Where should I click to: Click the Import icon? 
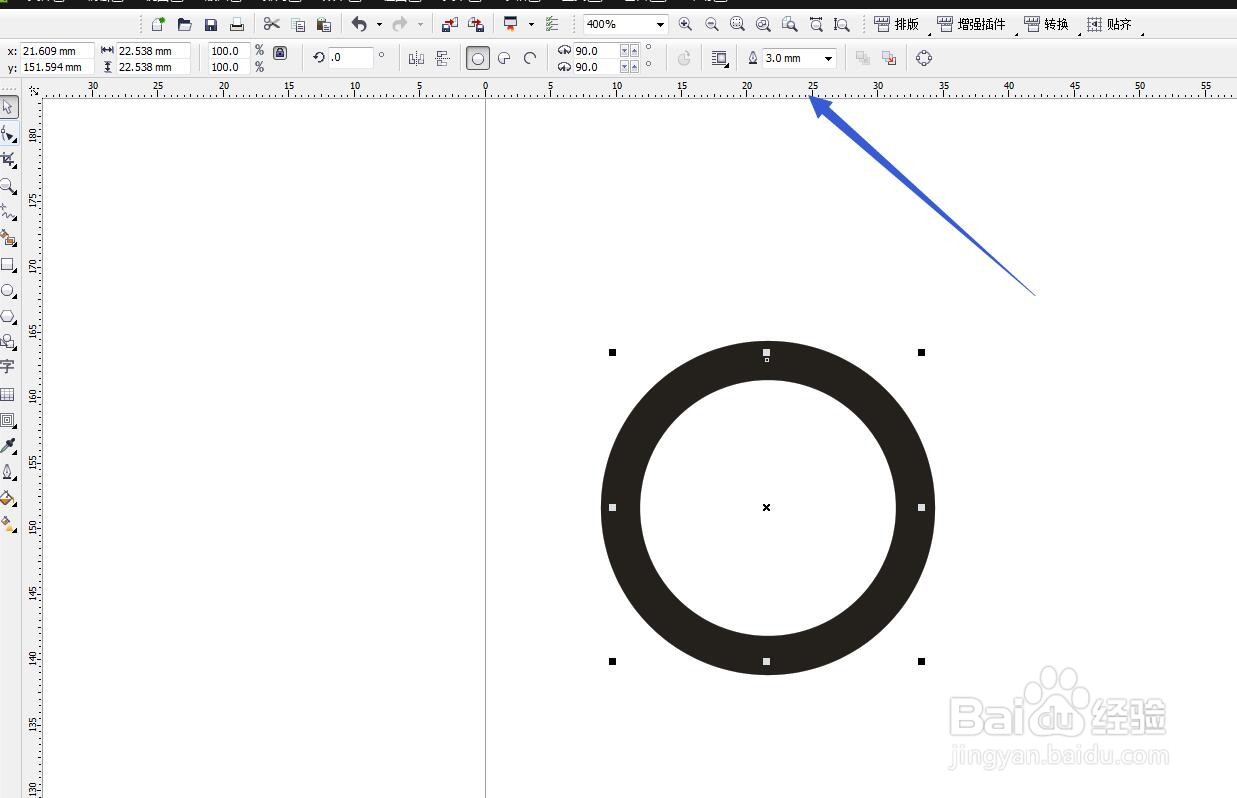click(450, 24)
